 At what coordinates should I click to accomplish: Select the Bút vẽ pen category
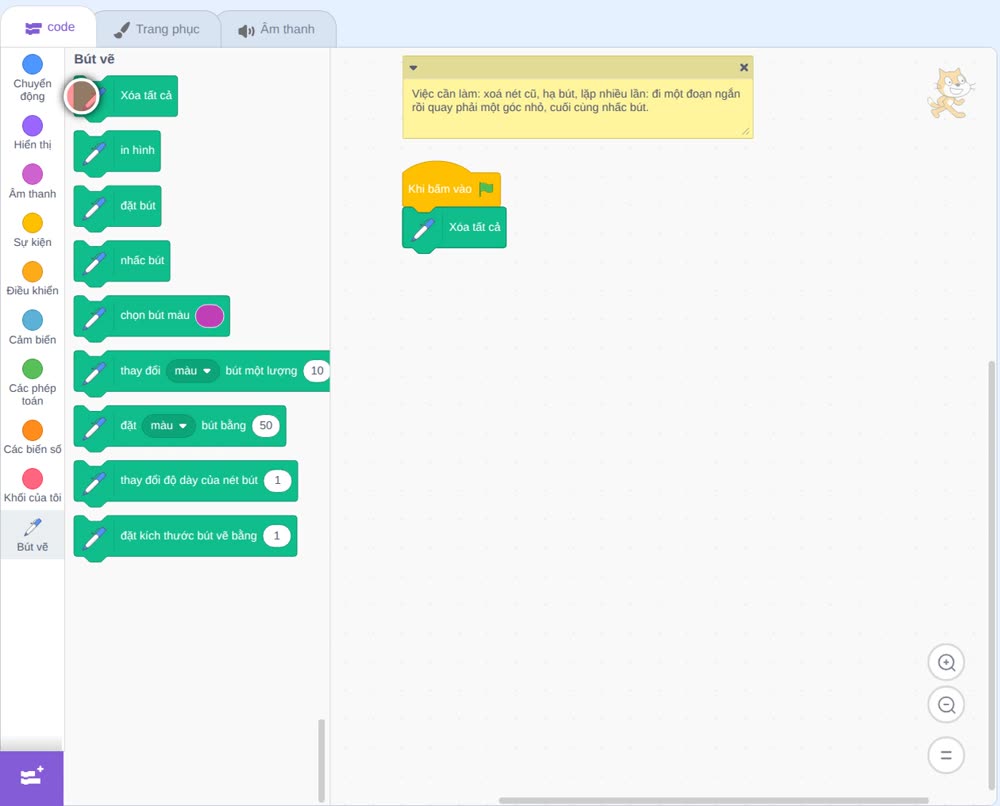[x=32, y=534]
